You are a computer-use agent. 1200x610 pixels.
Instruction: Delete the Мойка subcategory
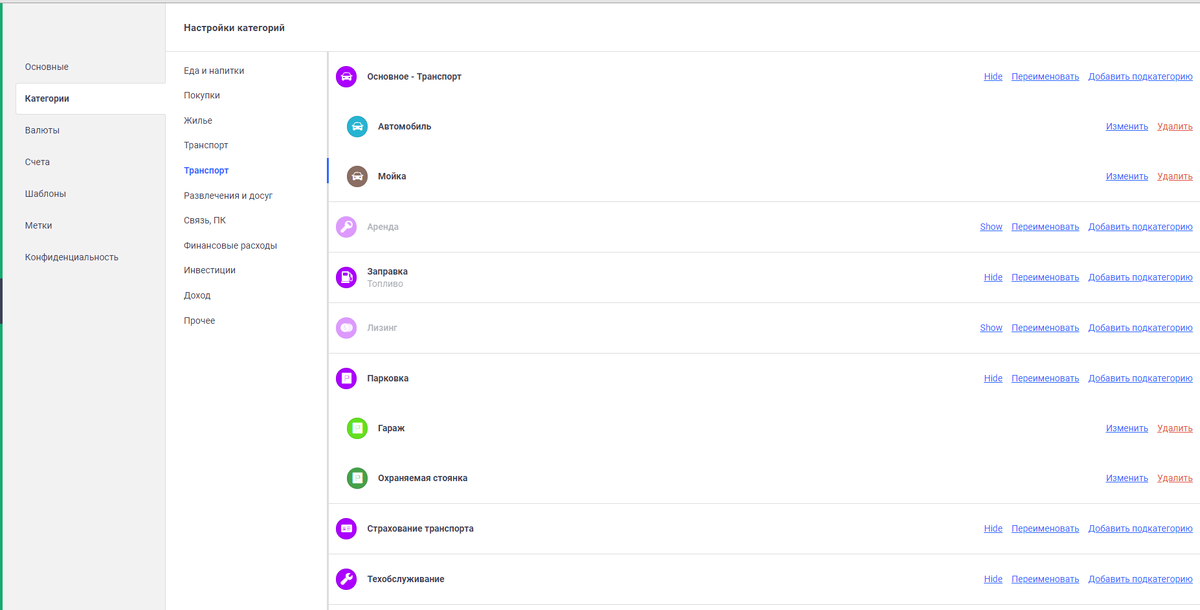(1175, 176)
